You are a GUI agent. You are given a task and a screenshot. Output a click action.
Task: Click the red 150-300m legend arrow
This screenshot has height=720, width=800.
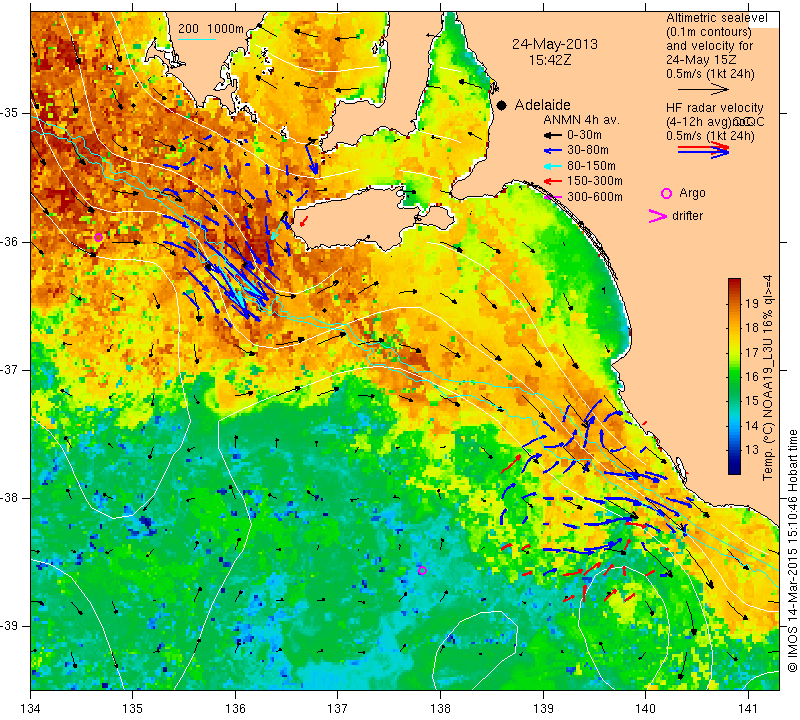click(553, 181)
